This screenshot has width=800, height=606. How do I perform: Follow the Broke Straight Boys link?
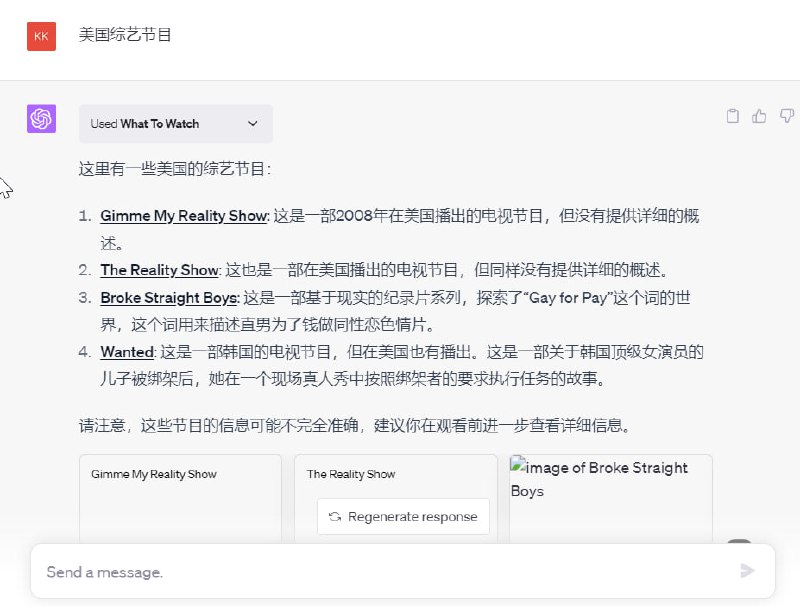pyautogui.click(x=169, y=298)
